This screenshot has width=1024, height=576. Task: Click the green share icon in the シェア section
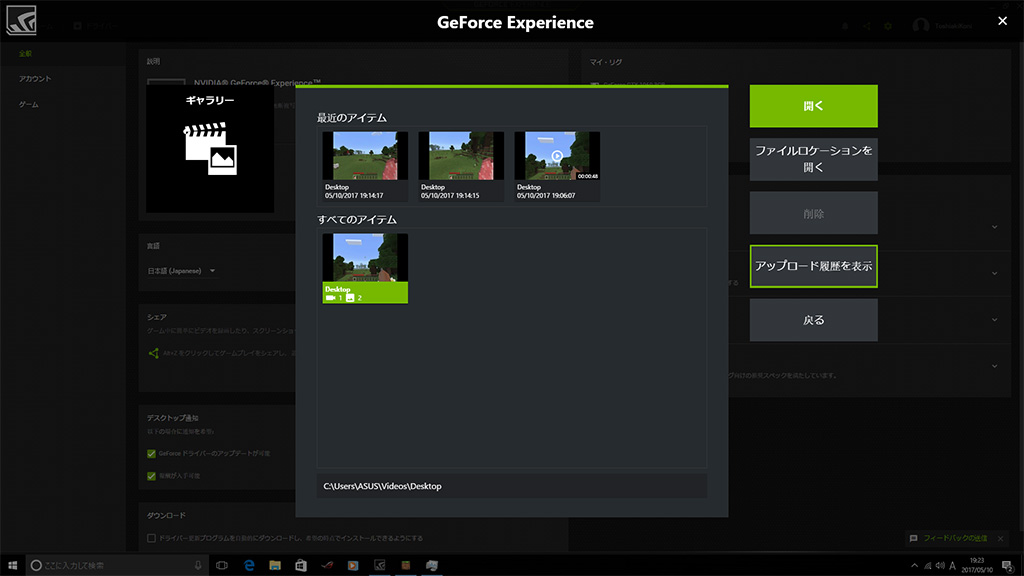[x=153, y=353]
